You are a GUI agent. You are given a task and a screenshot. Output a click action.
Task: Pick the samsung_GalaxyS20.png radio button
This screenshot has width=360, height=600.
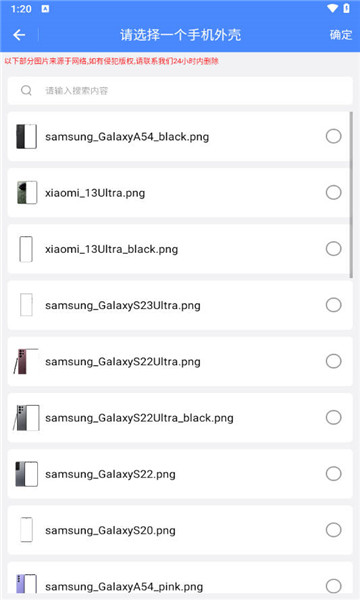tap(334, 530)
